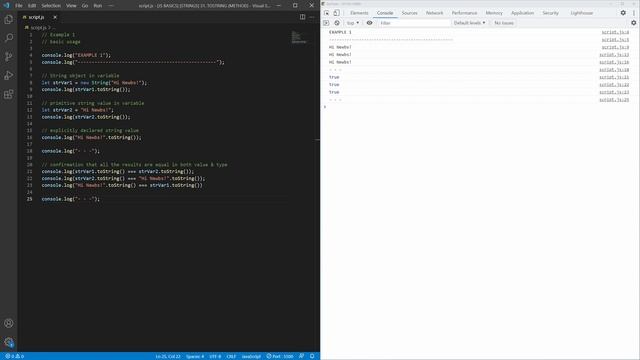Screen dimensions: 640x360
Task: Open the Extensions view
Action: point(9,94)
